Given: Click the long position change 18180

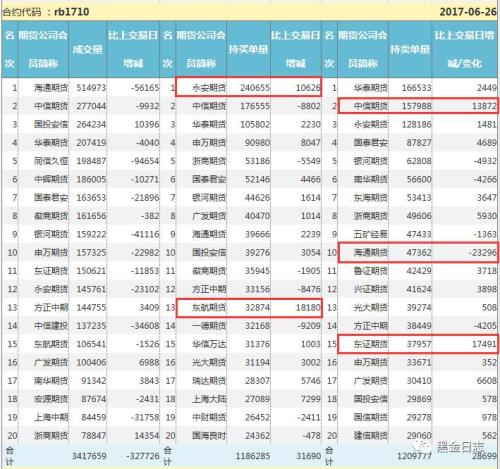Looking at the screenshot, I should 308,308.
